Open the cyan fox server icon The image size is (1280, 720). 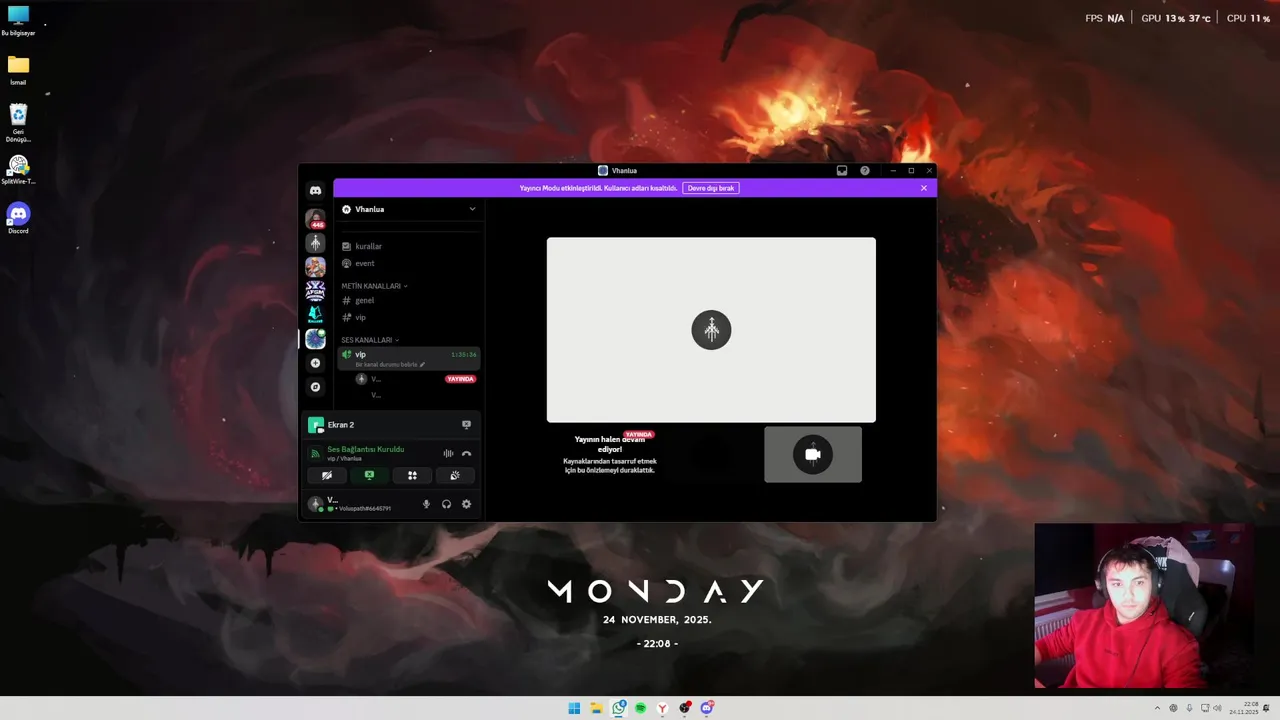click(x=315, y=315)
